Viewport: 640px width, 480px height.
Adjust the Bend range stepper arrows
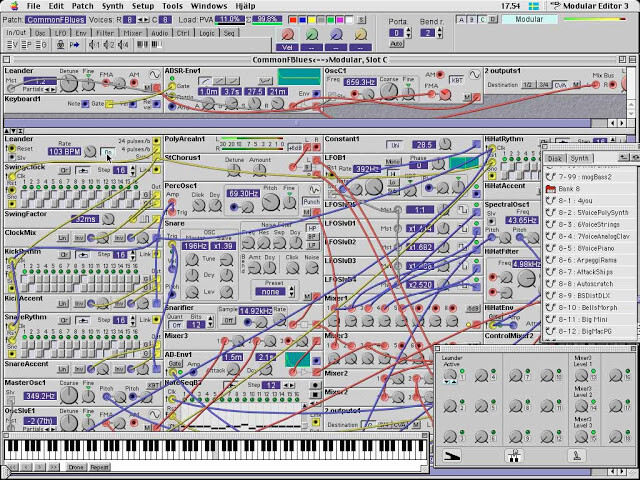[440, 33]
